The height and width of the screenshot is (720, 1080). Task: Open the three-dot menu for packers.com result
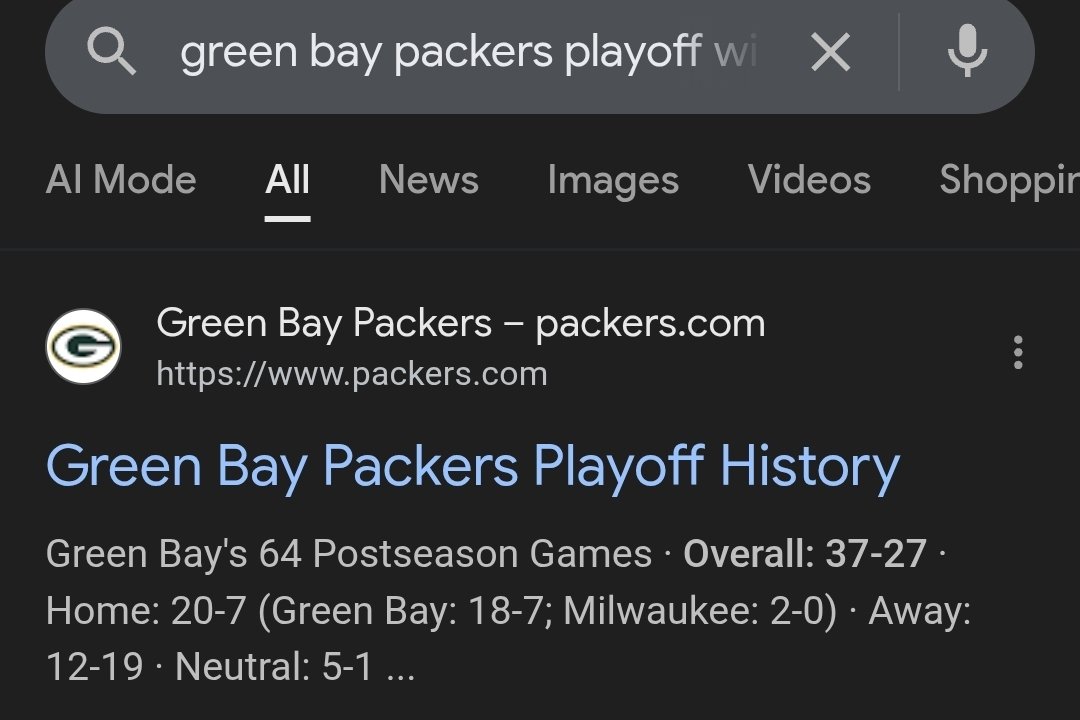click(x=1018, y=353)
